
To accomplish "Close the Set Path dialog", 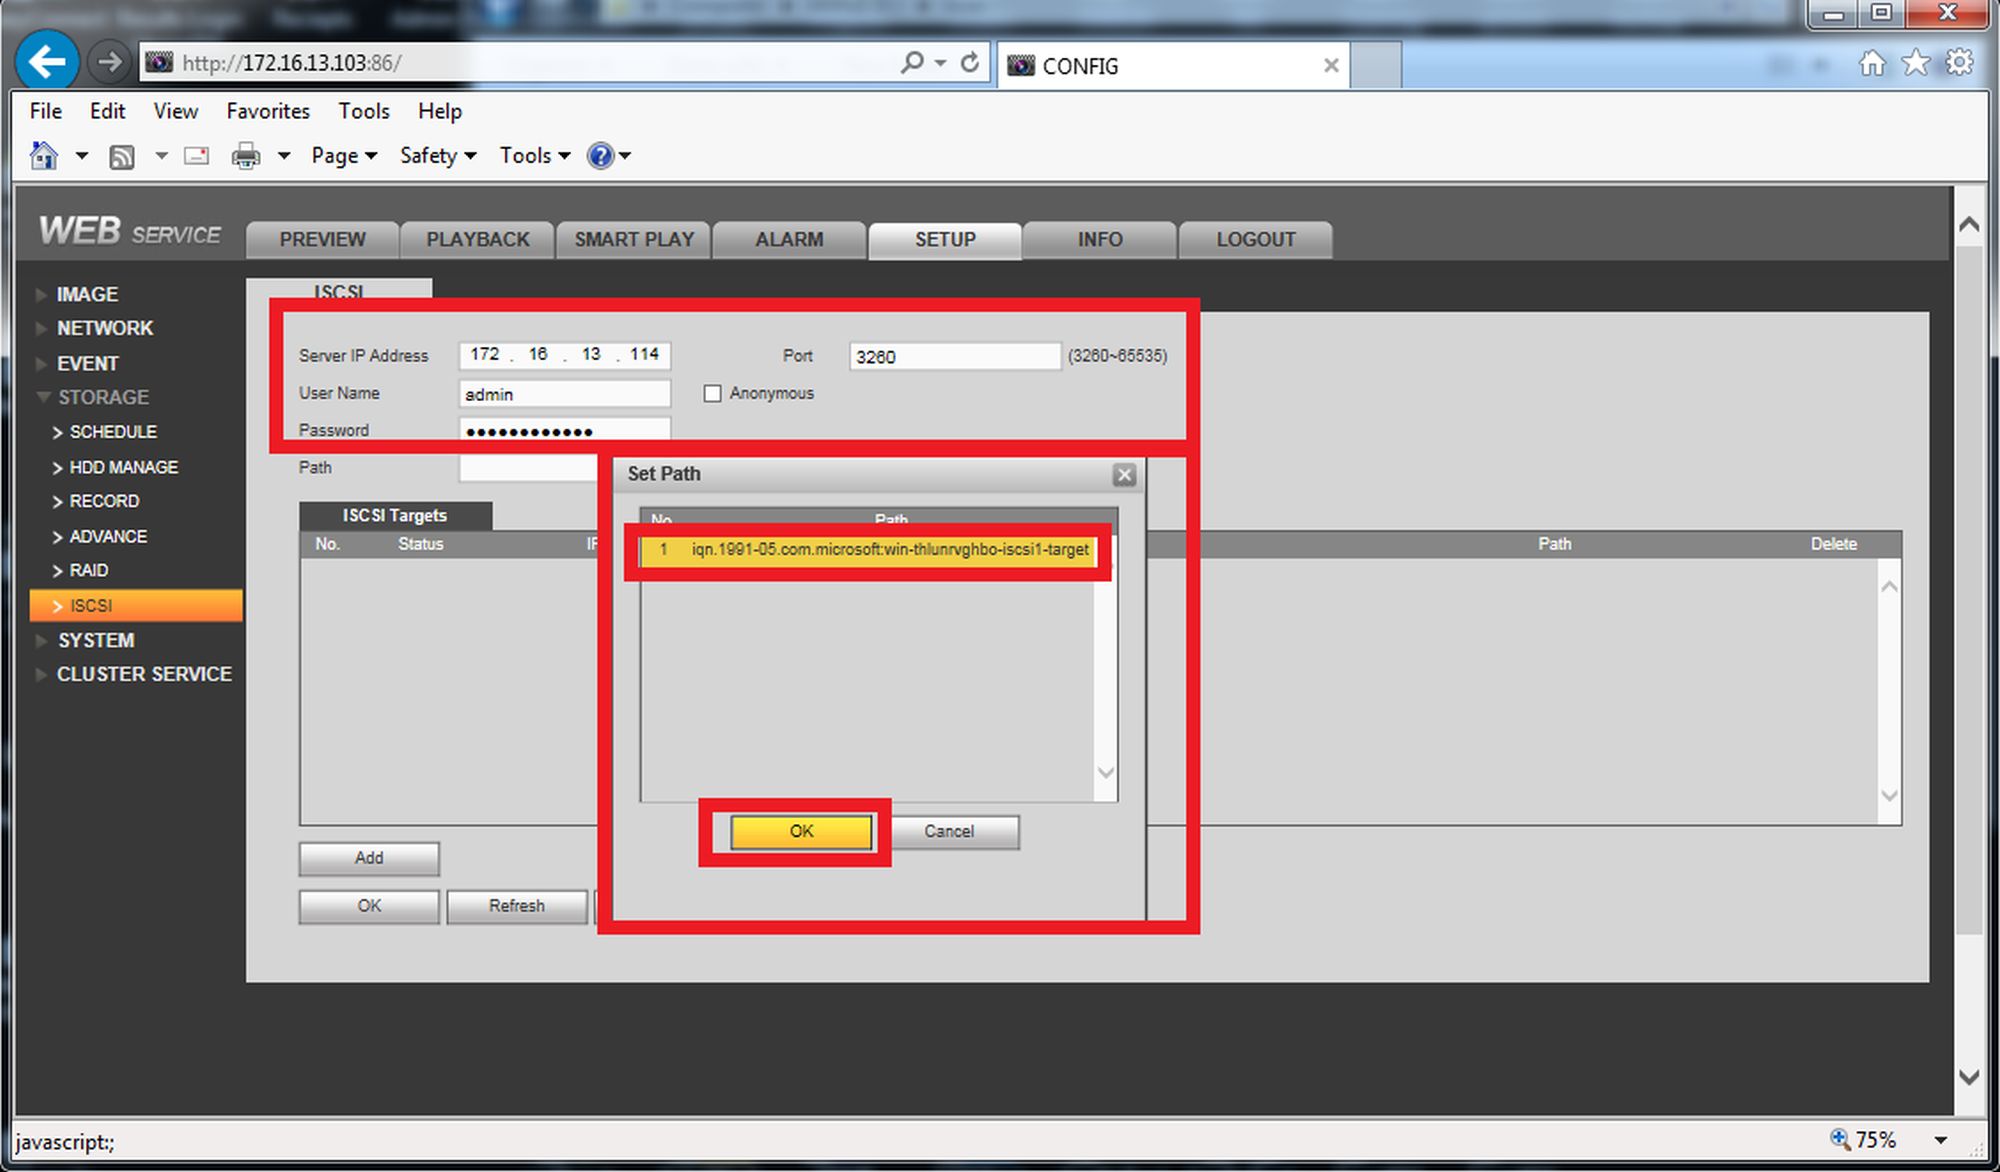I will point(1124,475).
